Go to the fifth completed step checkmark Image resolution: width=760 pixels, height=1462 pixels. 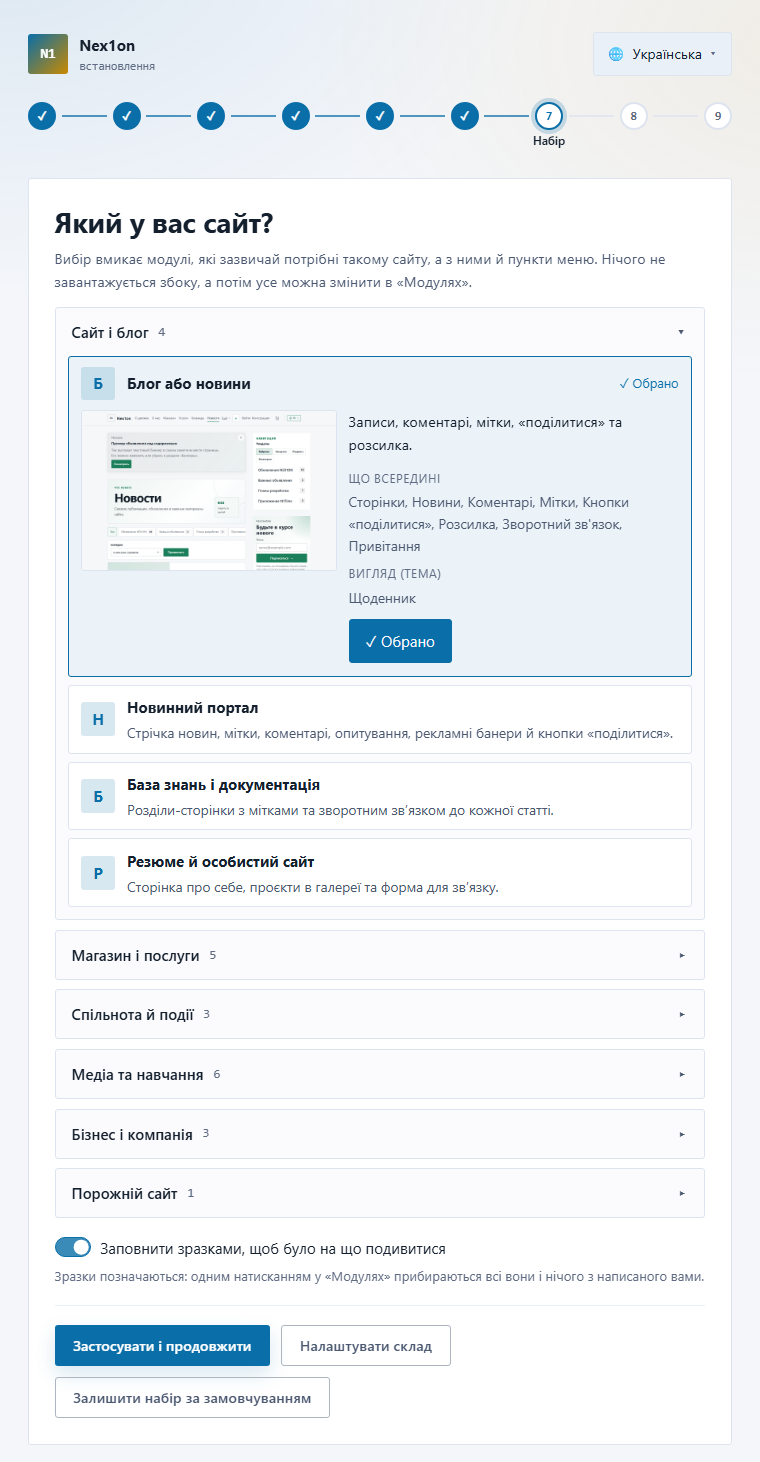click(380, 116)
